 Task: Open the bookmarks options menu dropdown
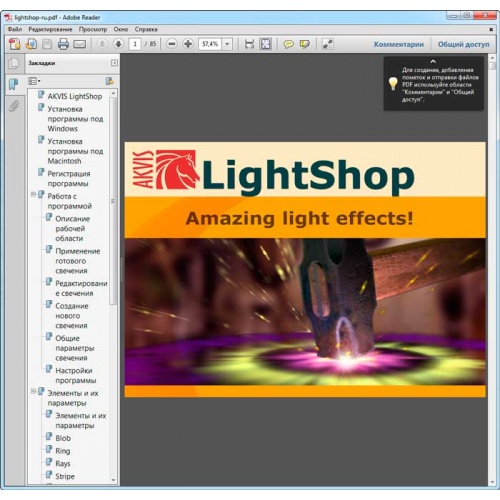tap(34, 81)
